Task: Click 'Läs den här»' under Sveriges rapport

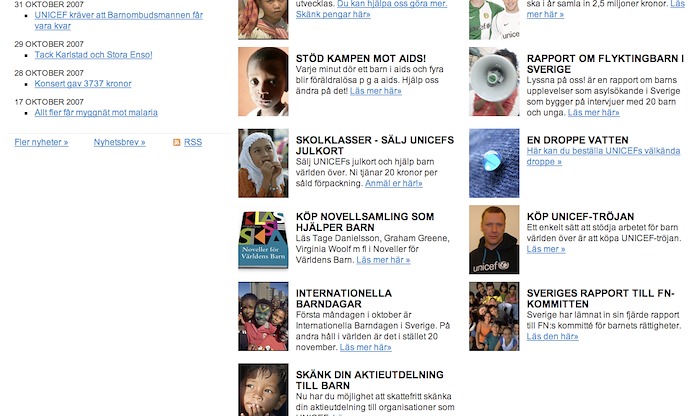Action: pyautogui.click(x=552, y=337)
